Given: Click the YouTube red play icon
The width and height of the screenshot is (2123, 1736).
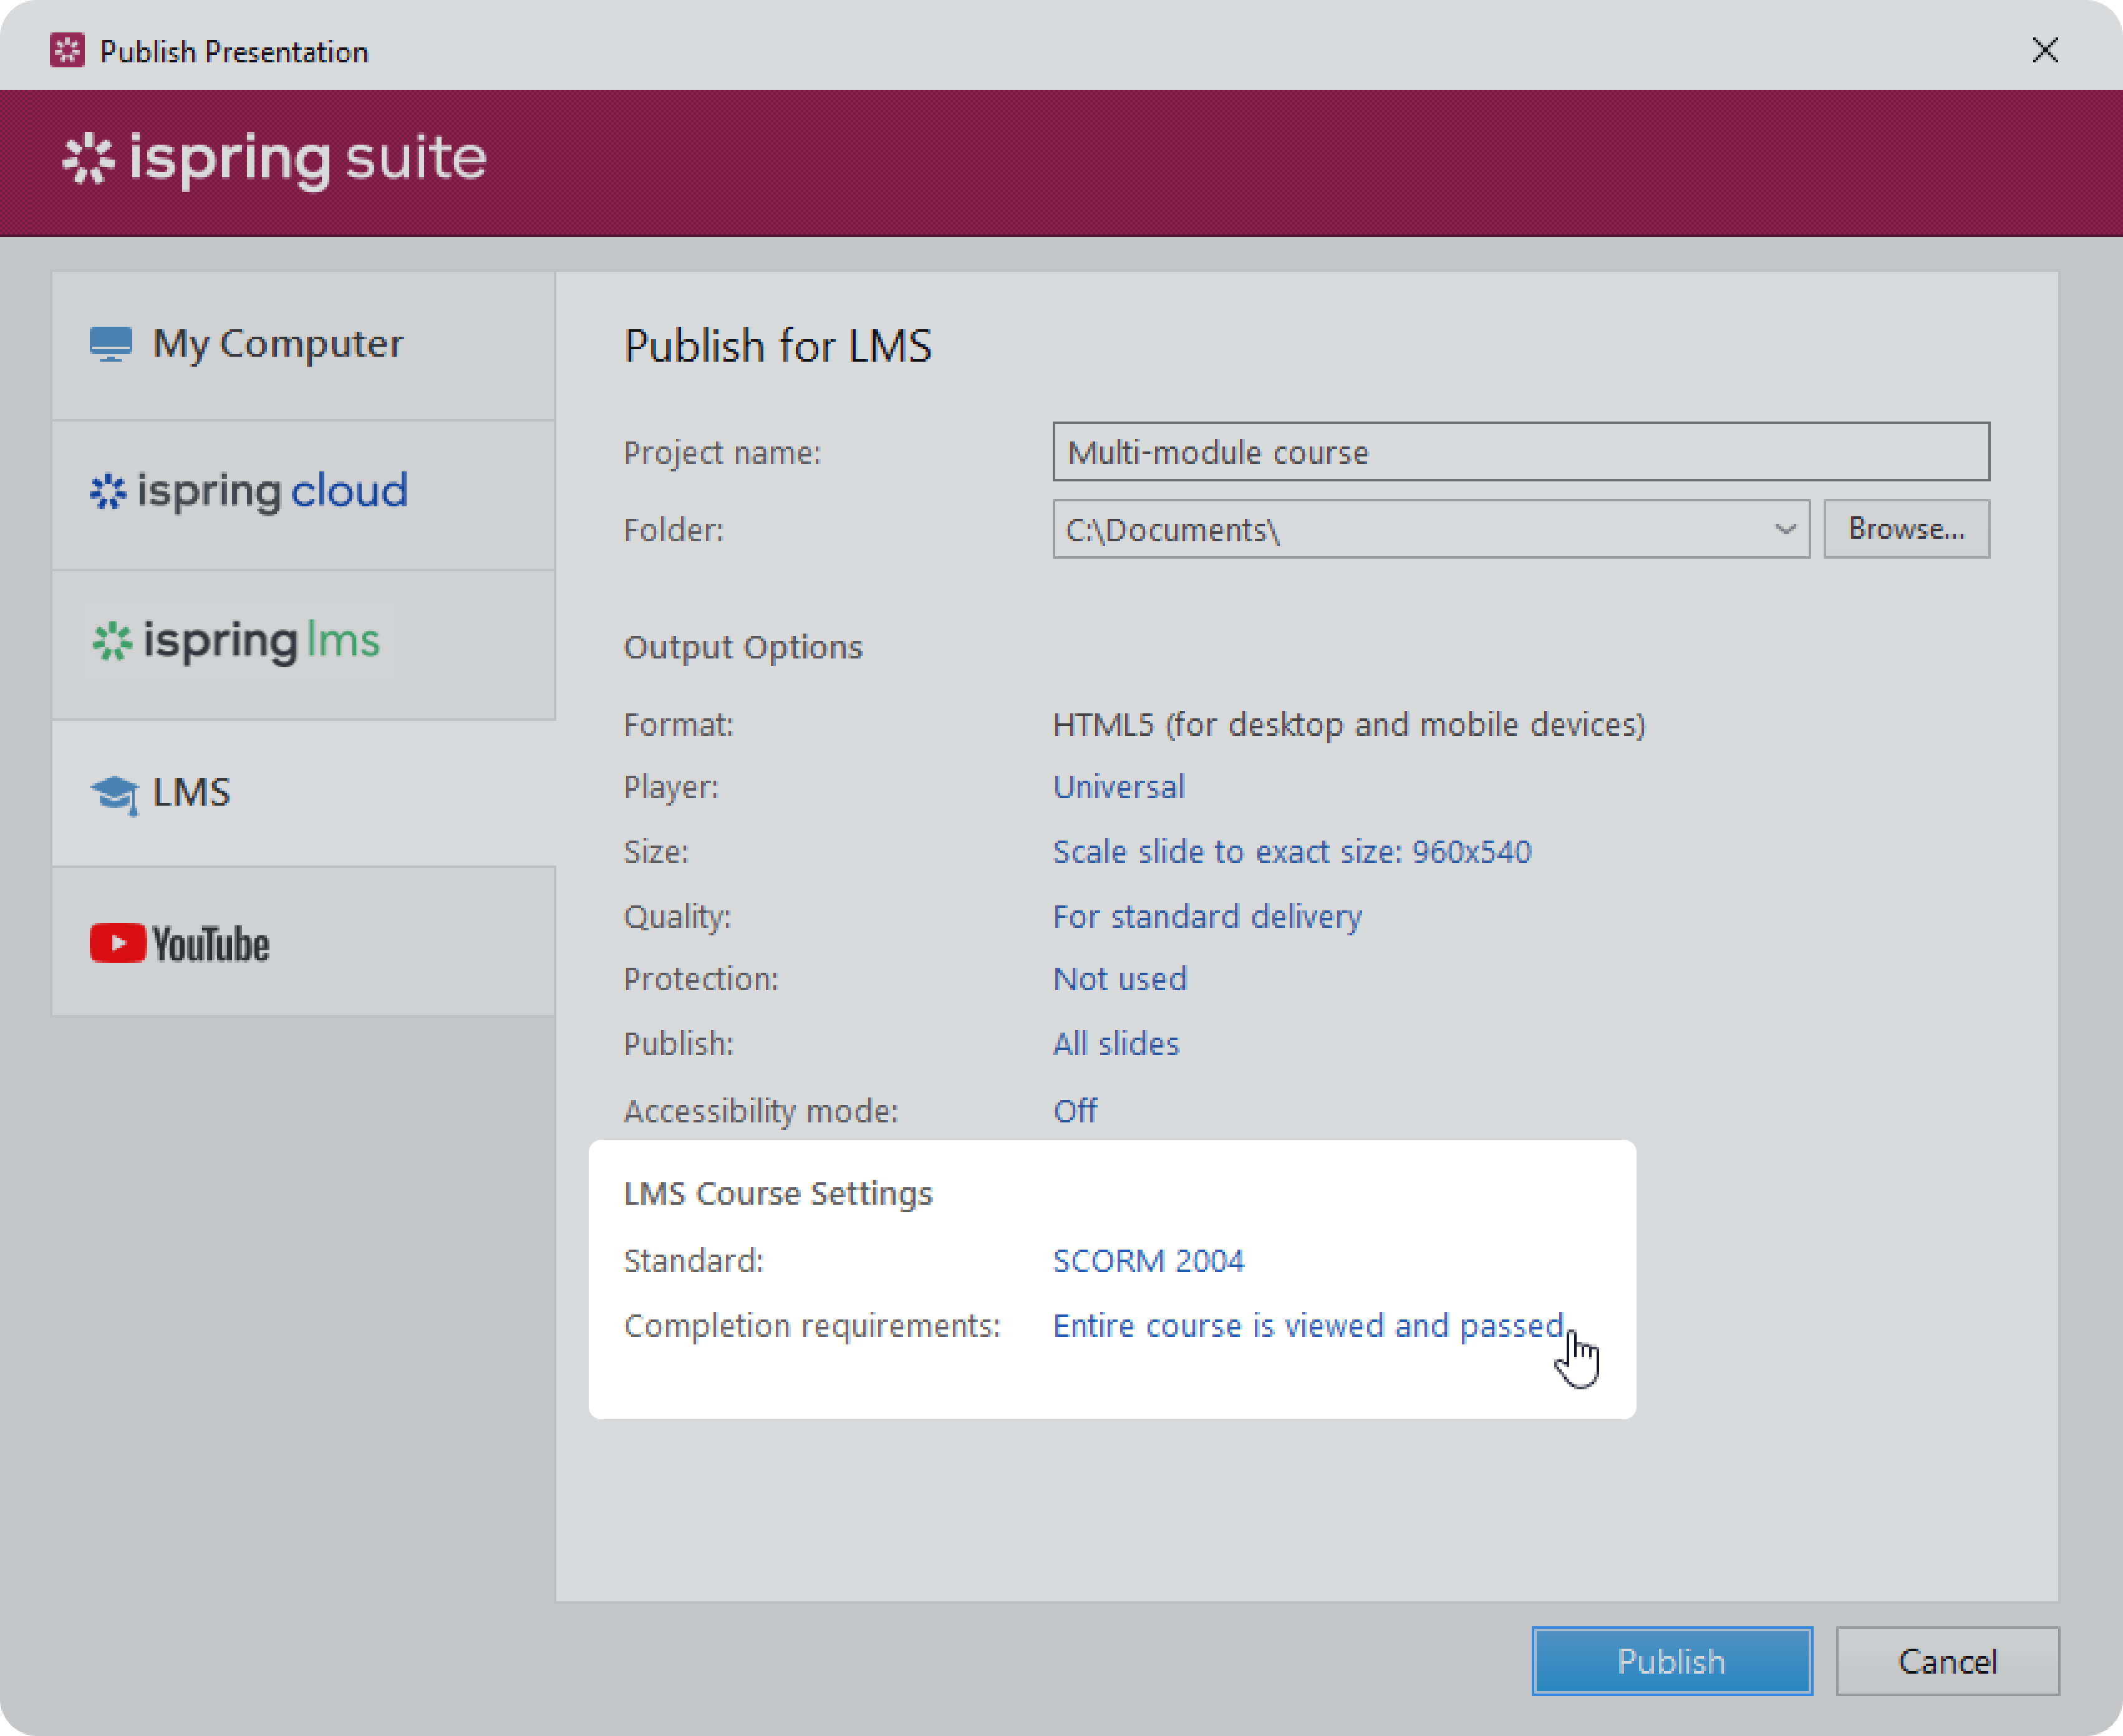Looking at the screenshot, I should point(117,943).
